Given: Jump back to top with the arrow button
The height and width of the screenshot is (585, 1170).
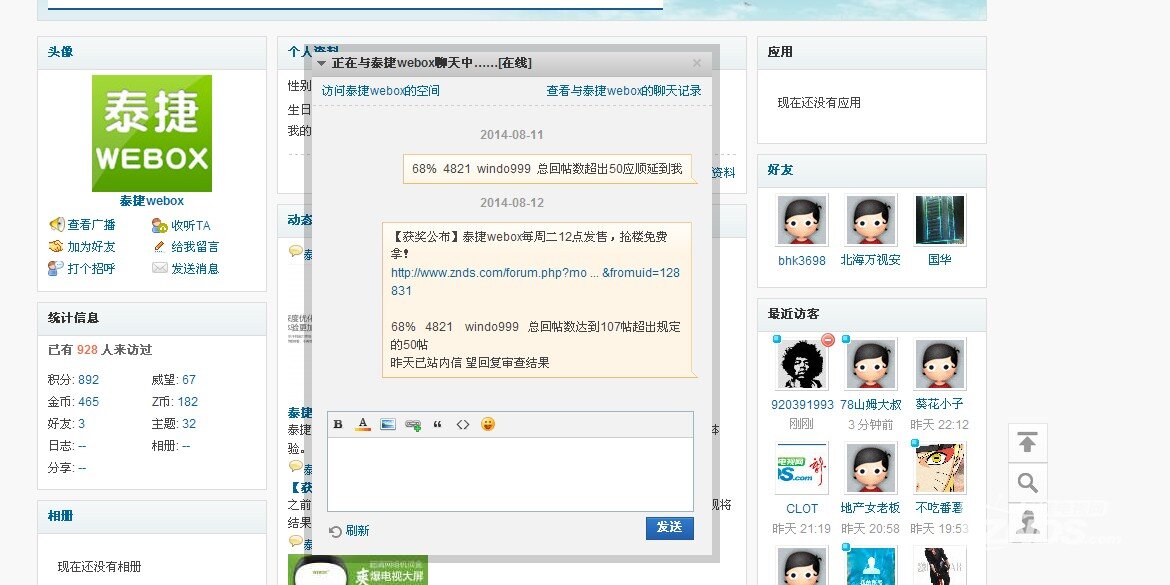Looking at the screenshot, I should [x=1027, y=443].
